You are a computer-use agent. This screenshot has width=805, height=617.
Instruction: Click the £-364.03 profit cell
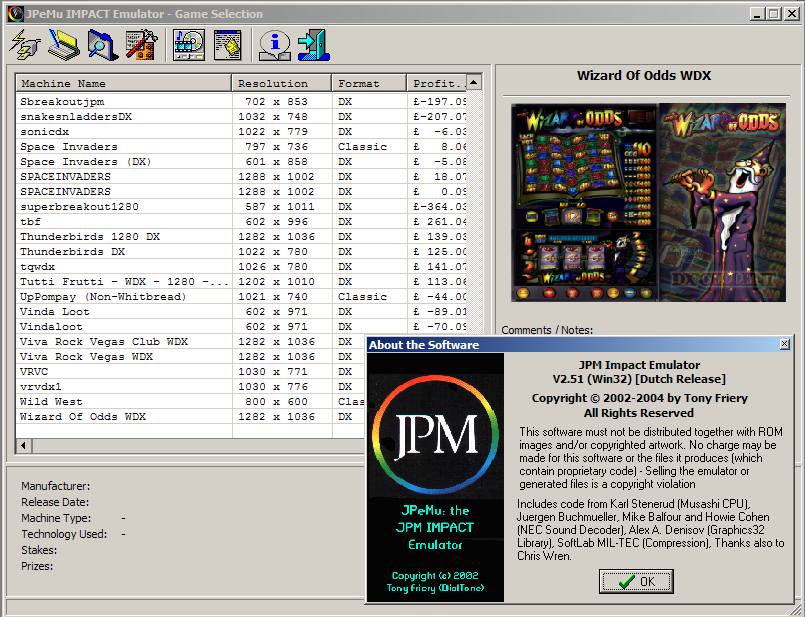coord(439,206)
